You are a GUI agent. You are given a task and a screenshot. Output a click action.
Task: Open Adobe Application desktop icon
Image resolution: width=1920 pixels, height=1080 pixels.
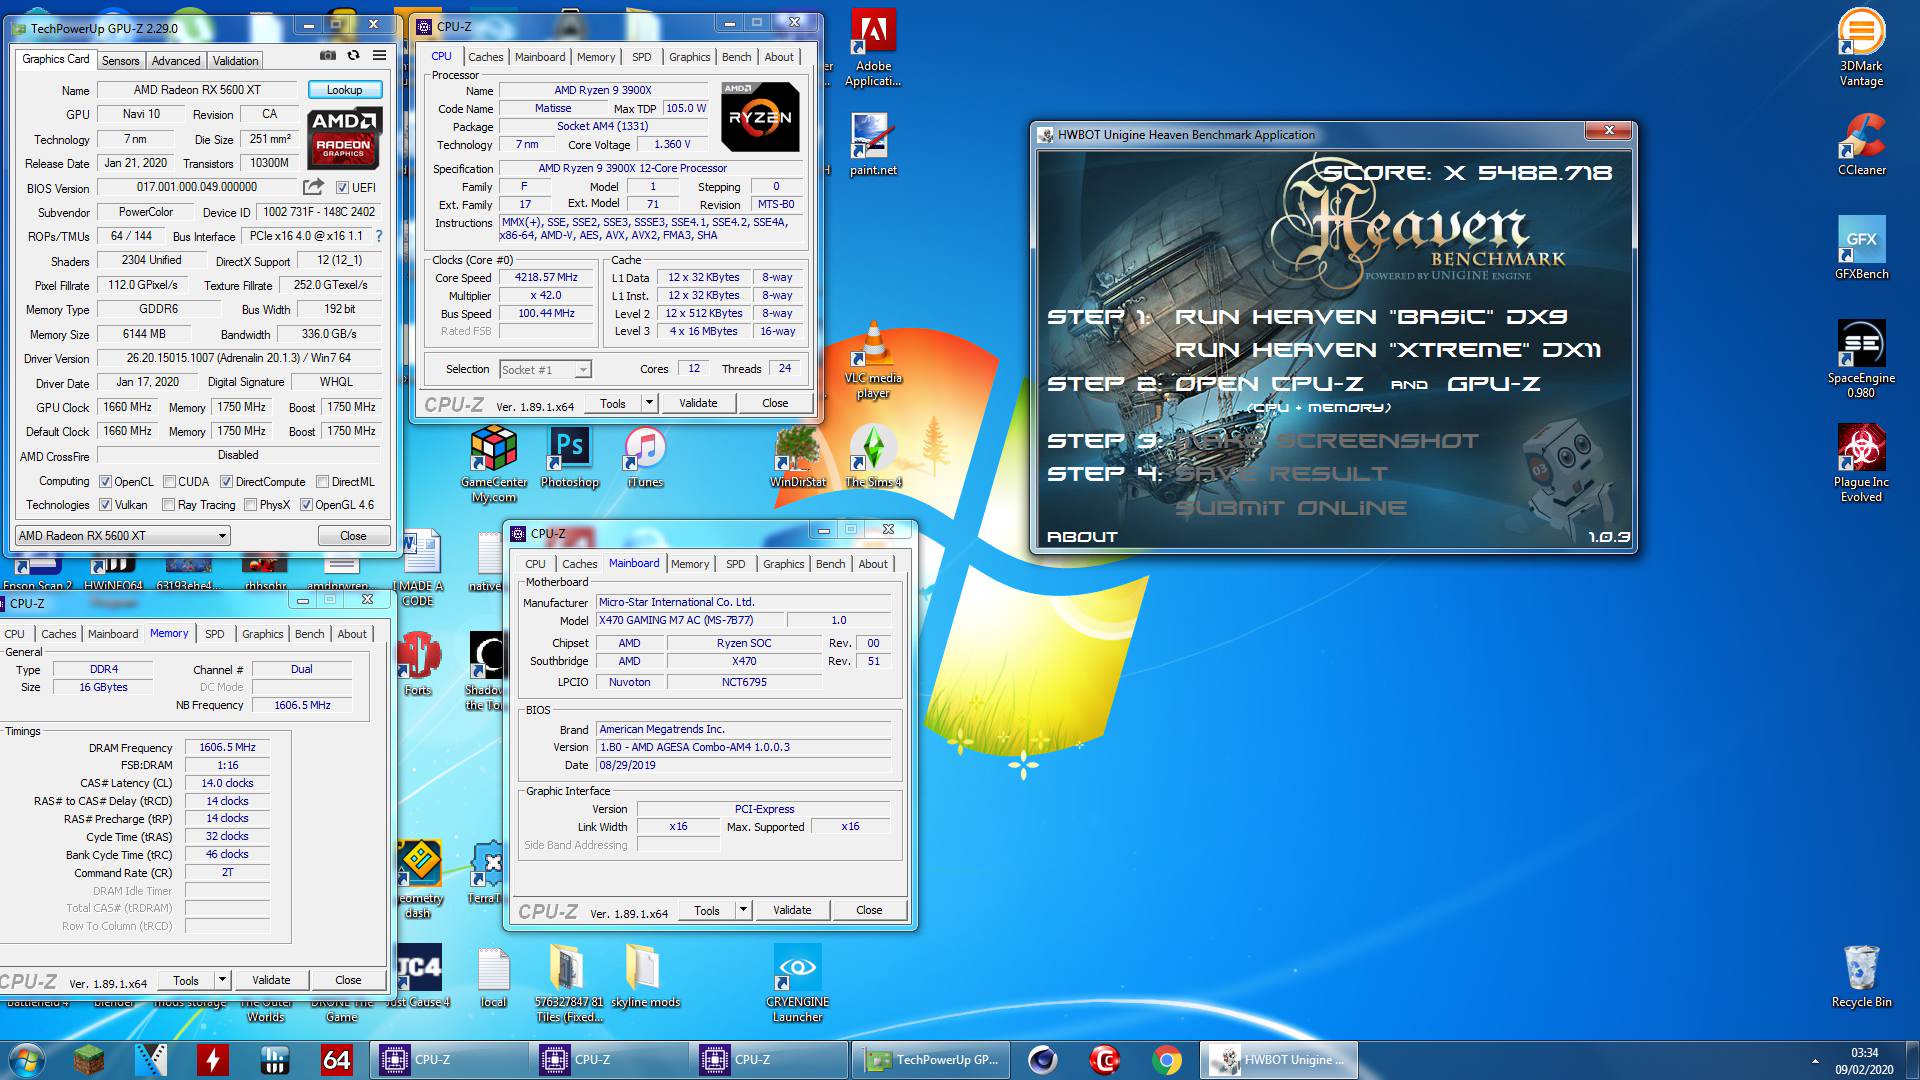click(873, 48)
